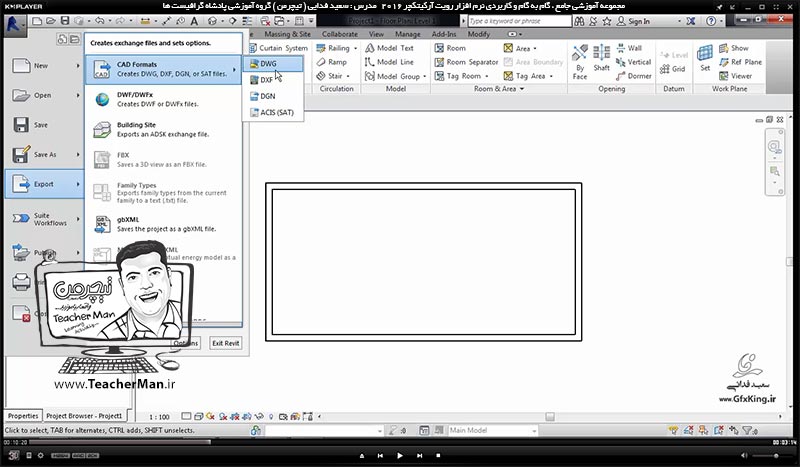Expand the Open submenu arrow

coord(78,95)
